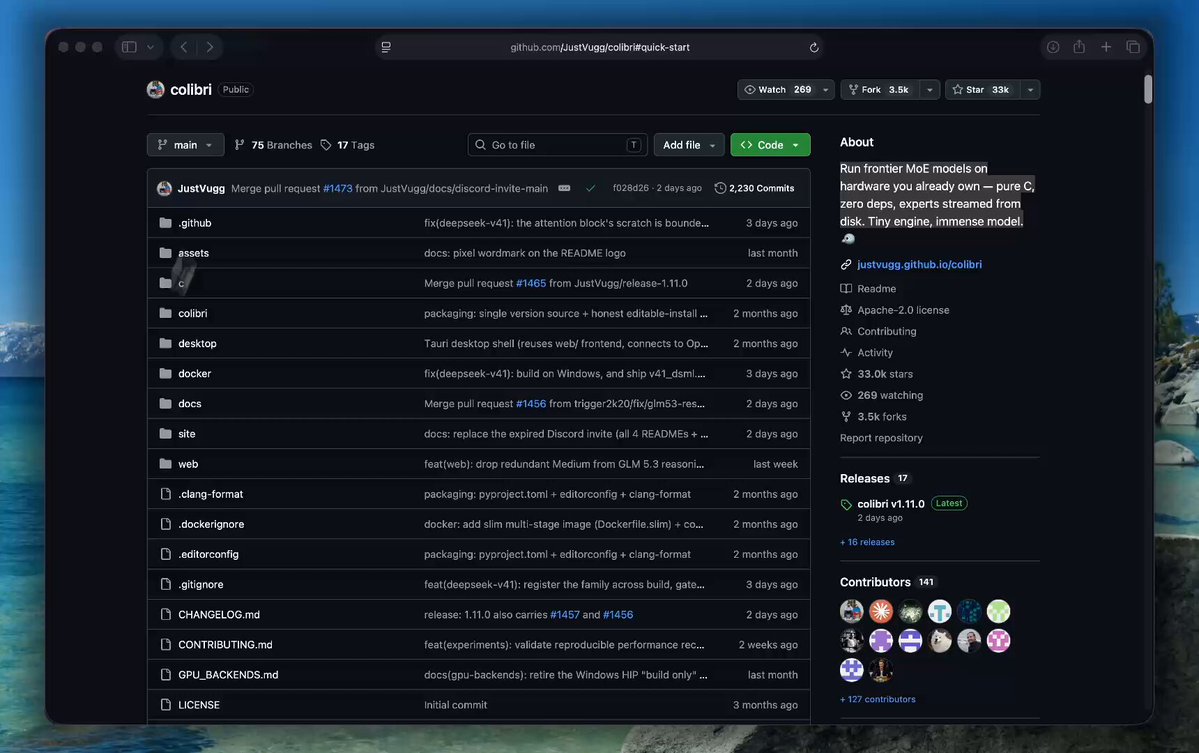This screenshot has width=1199, height=753.
Task: Open the green Code dropdown
Action: [x=770, y=144]
